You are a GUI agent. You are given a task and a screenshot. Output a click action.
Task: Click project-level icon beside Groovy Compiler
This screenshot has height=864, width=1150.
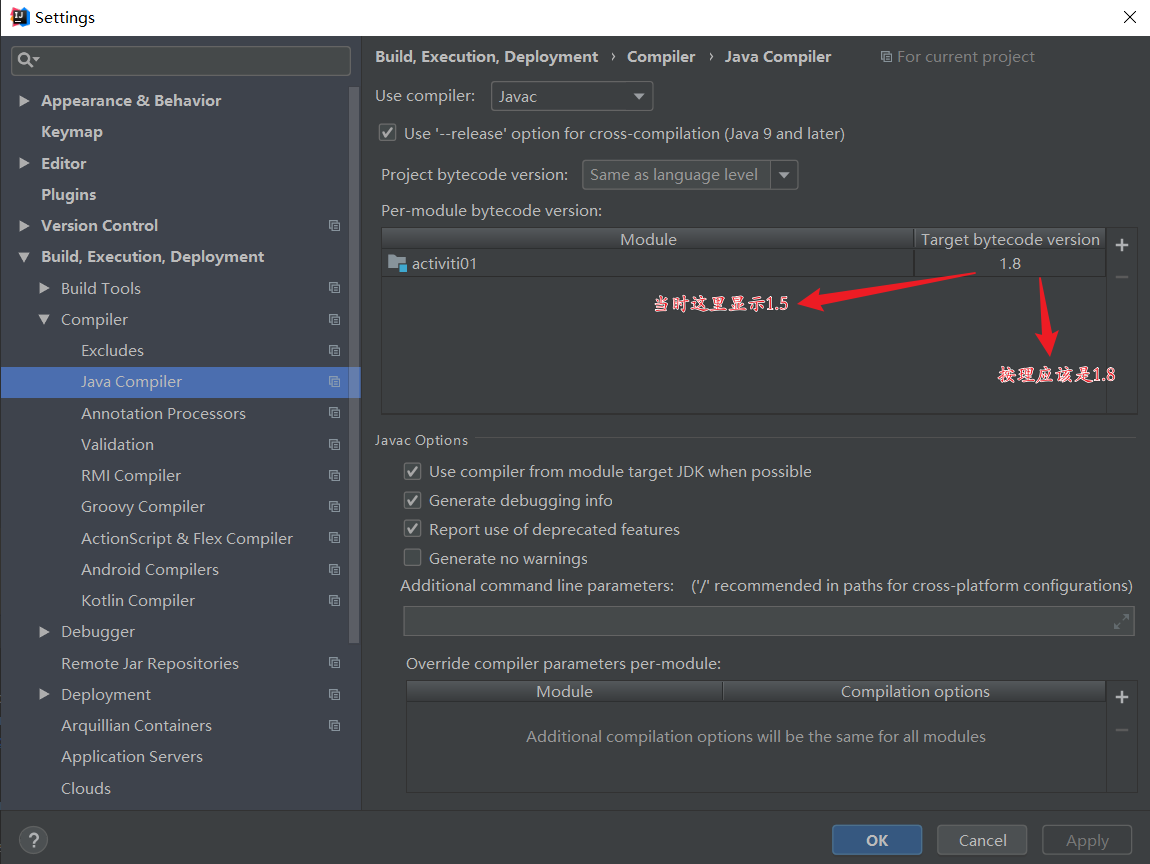(334, 507)
